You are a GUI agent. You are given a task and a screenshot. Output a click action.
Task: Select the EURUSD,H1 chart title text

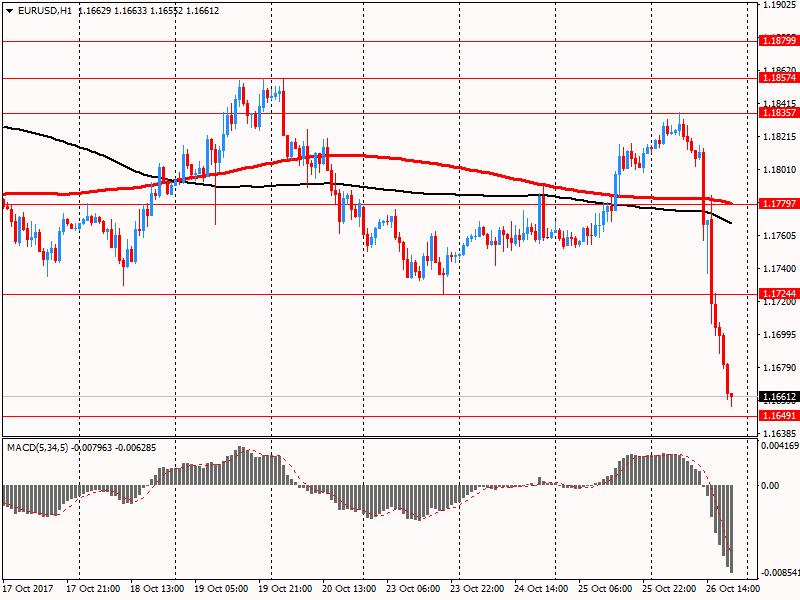pos(45,11)
